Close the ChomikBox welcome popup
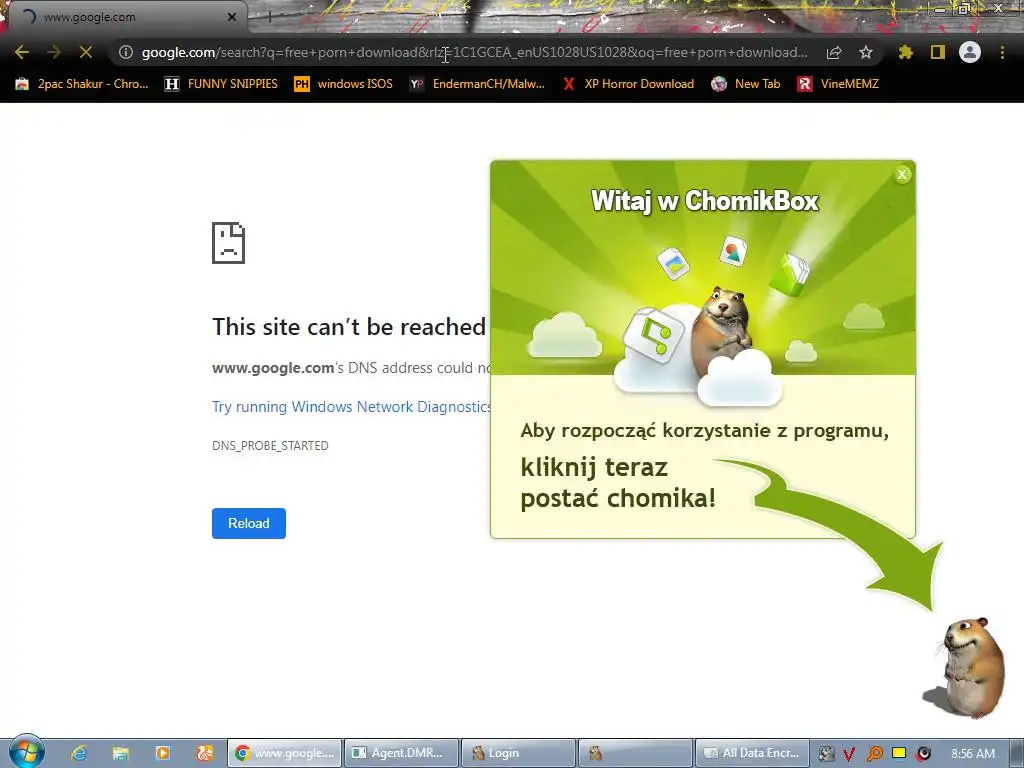The width and height of the screenshot is (1024, 768). [x=902, y=174]
